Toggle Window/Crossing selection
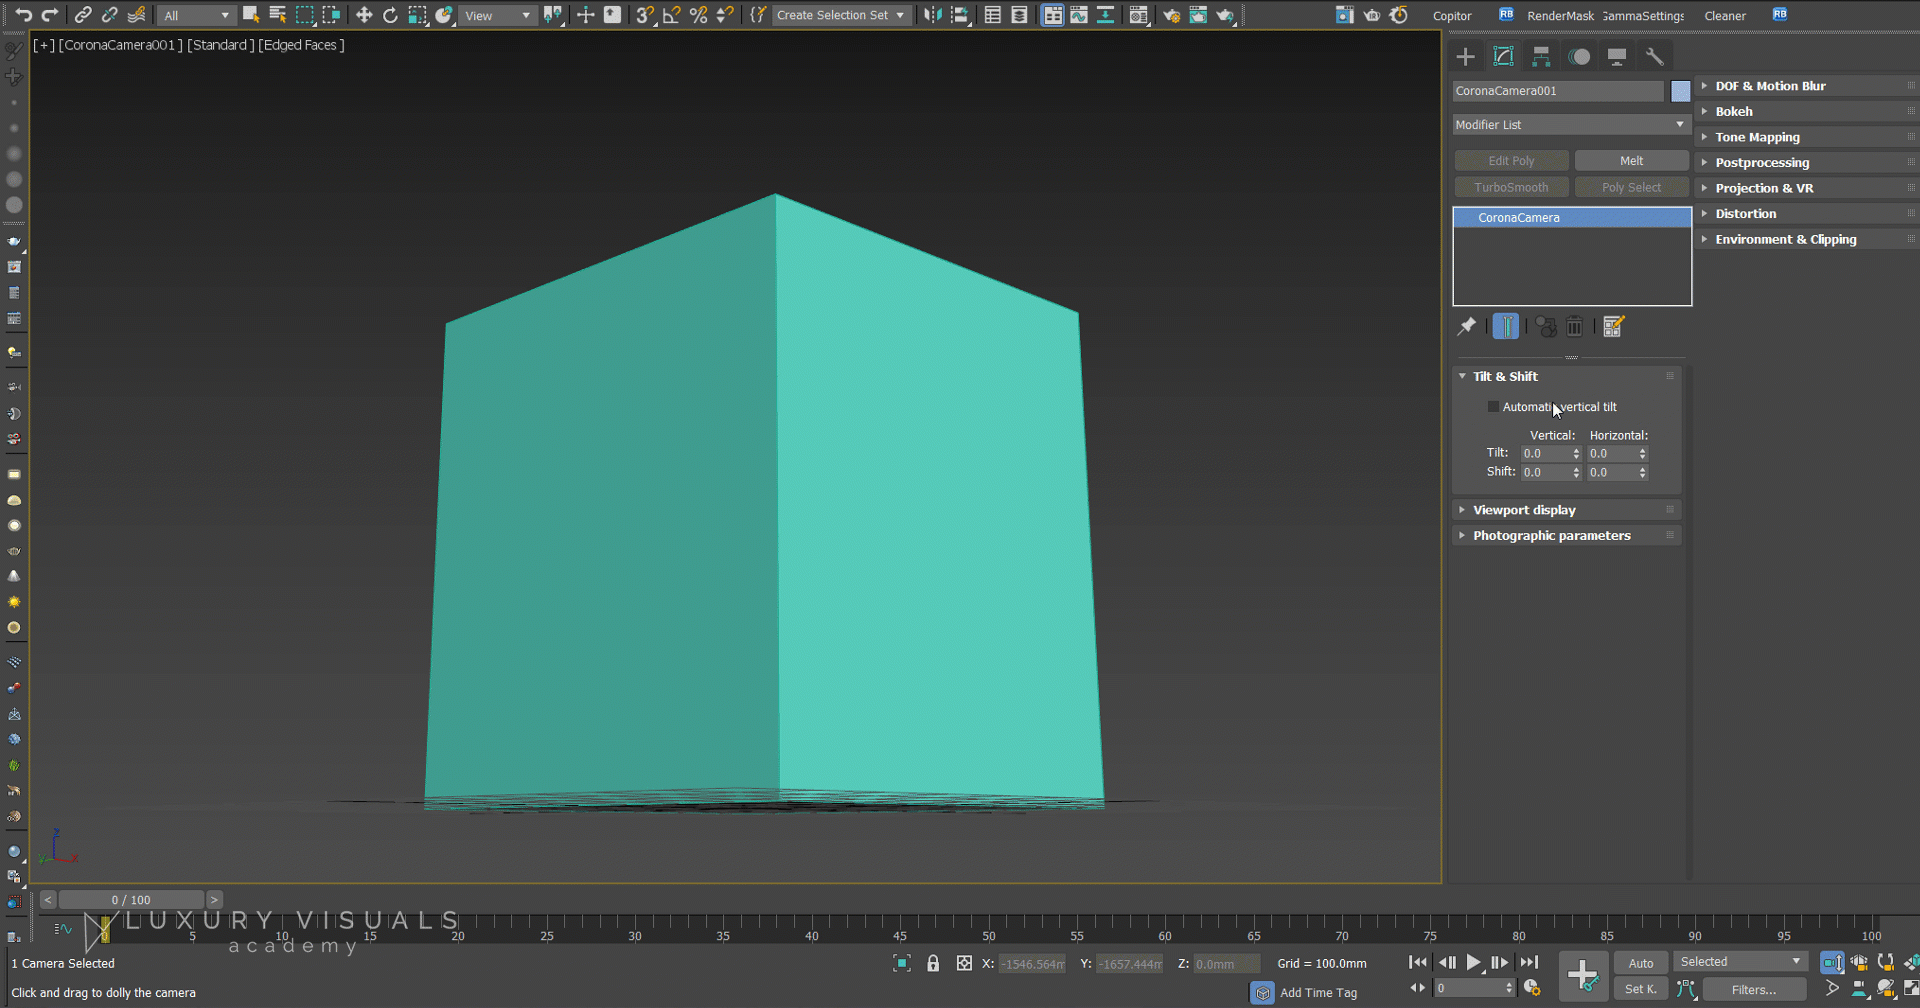The height and width of the screenshot is (1008, 1920). (x=331, y=15)
